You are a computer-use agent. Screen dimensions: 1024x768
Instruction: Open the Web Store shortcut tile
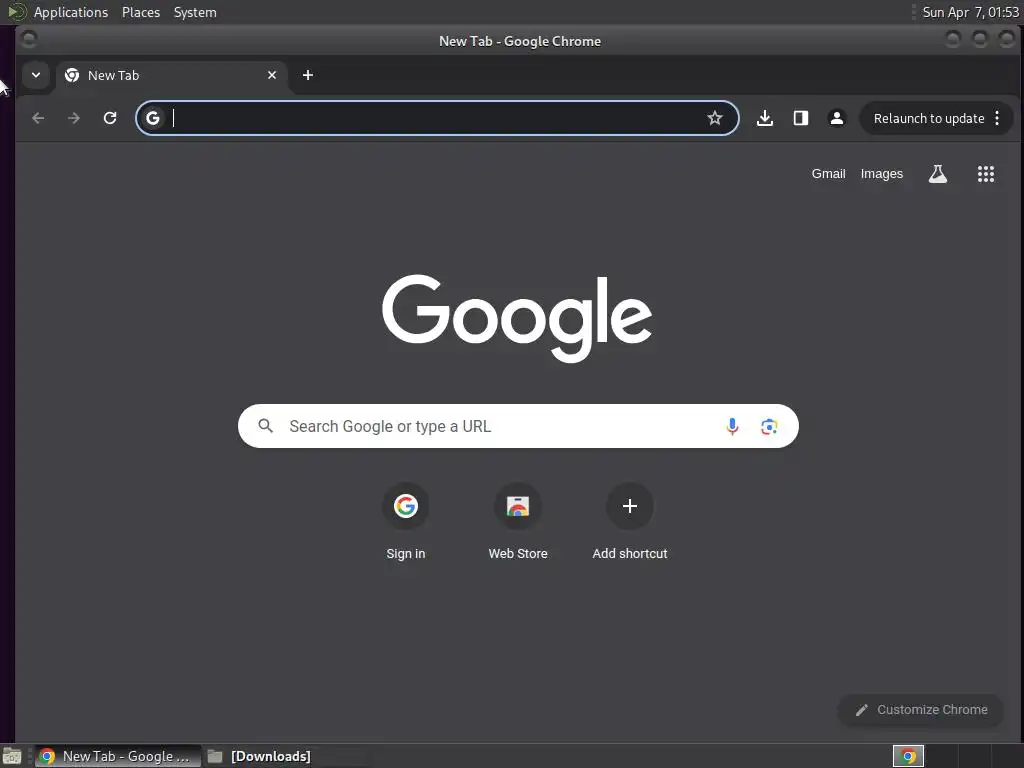coord(518,522)
